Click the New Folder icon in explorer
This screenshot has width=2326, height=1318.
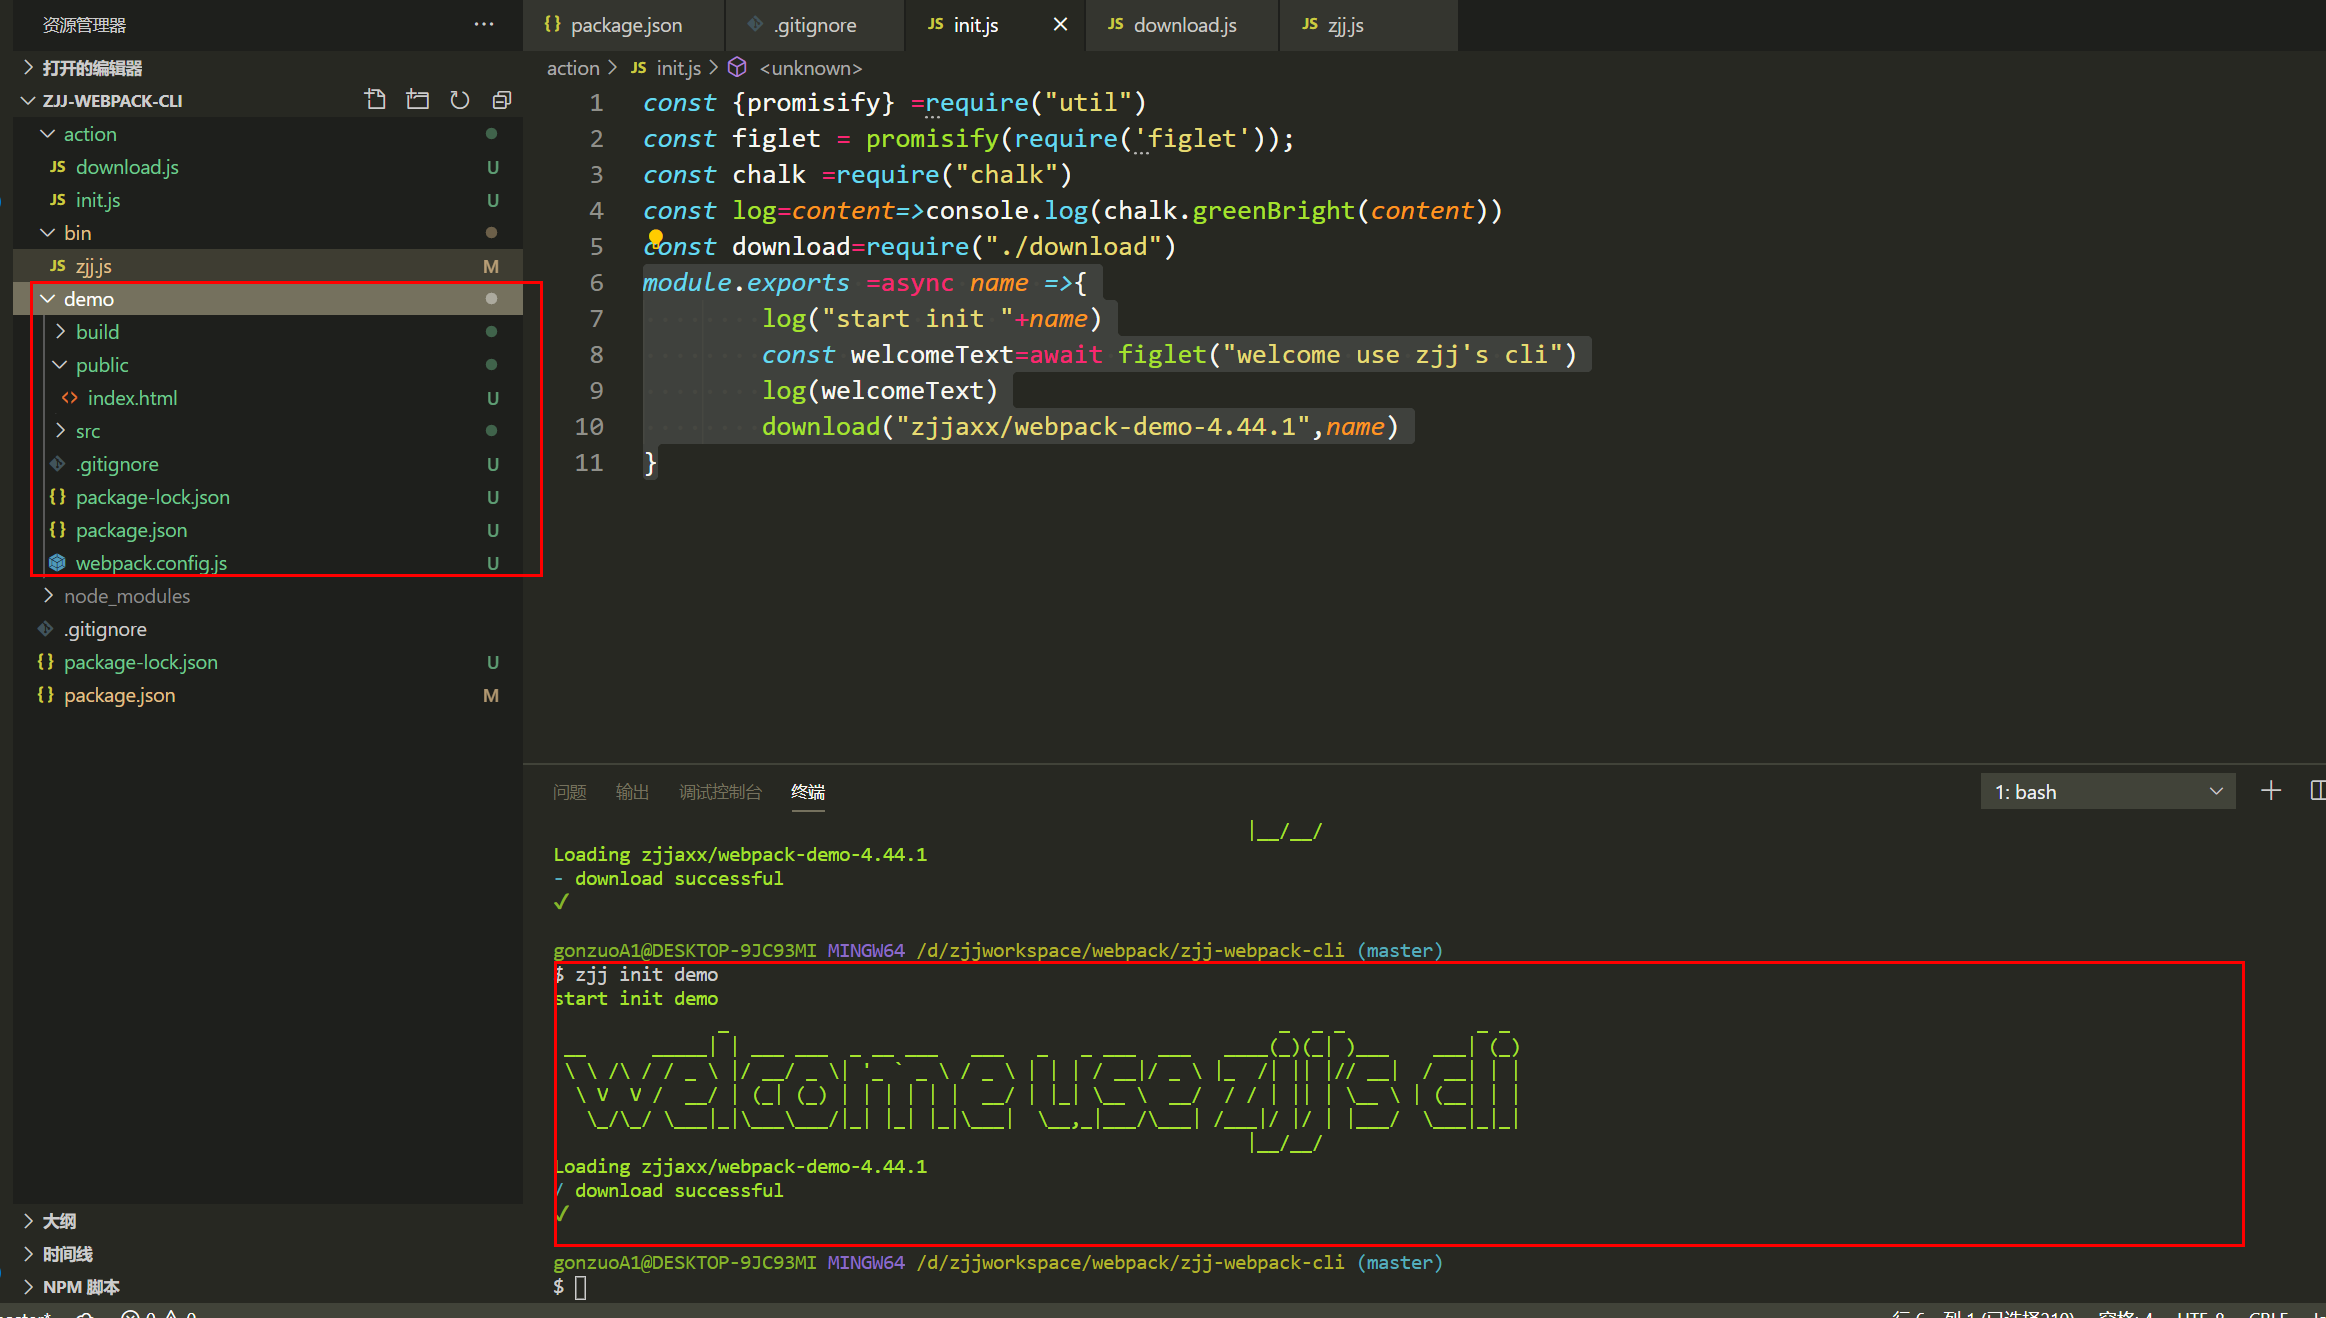(417, 100)
